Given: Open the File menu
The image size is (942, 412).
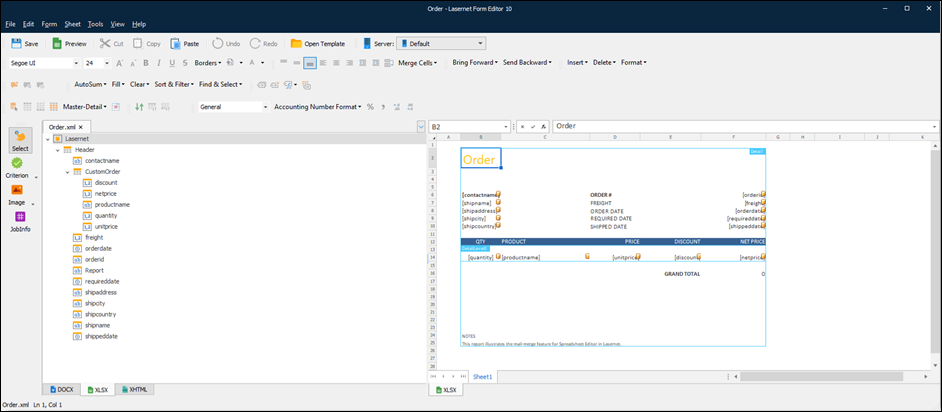Looking at the screenshot, I should click(10, 24).
